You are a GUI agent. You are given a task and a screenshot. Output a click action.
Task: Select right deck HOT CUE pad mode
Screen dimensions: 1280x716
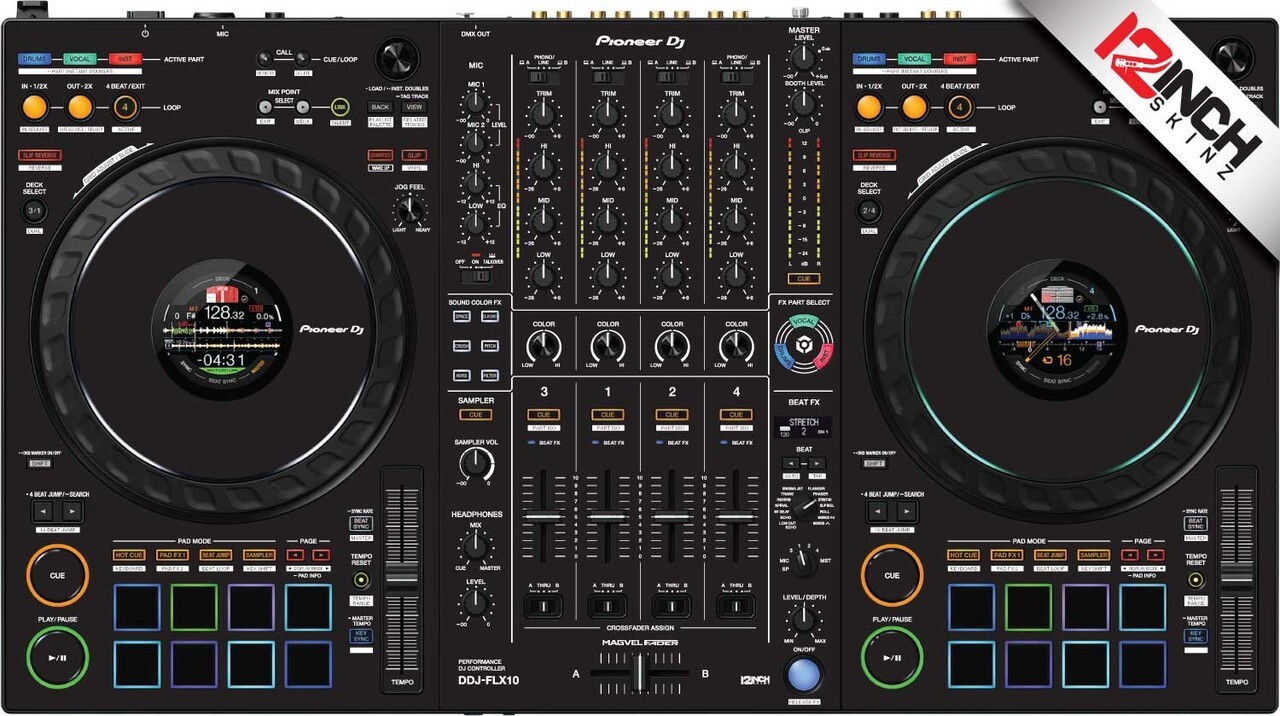(963, 555)
